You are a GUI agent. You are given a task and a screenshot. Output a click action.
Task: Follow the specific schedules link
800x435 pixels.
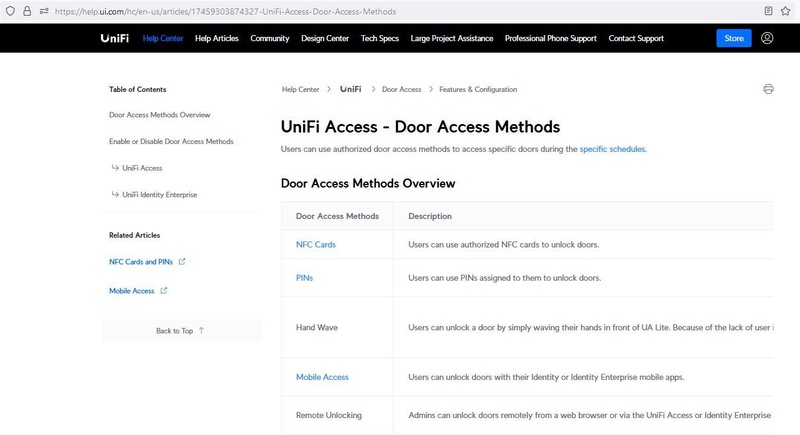point(612,149)
